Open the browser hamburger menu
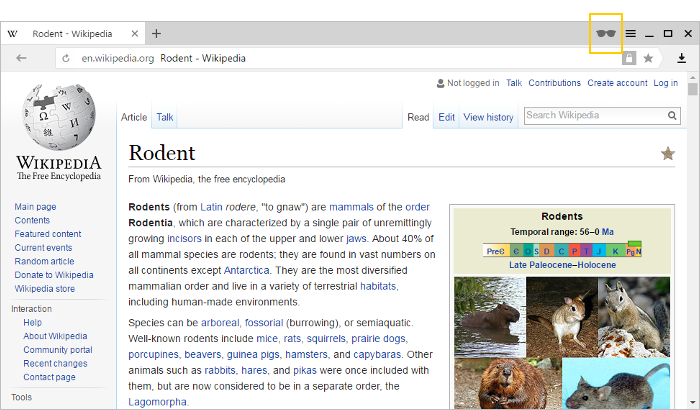 click(630, 33)
